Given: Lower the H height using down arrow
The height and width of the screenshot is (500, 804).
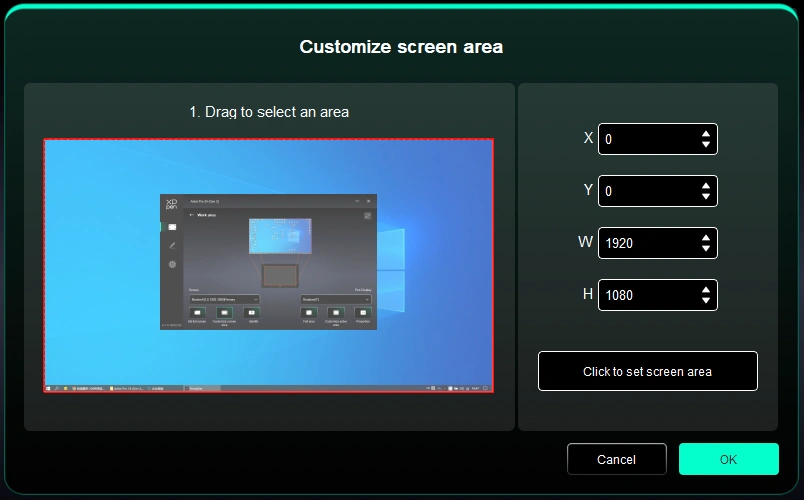Looking at the screenshot, I should coord(706,302).
